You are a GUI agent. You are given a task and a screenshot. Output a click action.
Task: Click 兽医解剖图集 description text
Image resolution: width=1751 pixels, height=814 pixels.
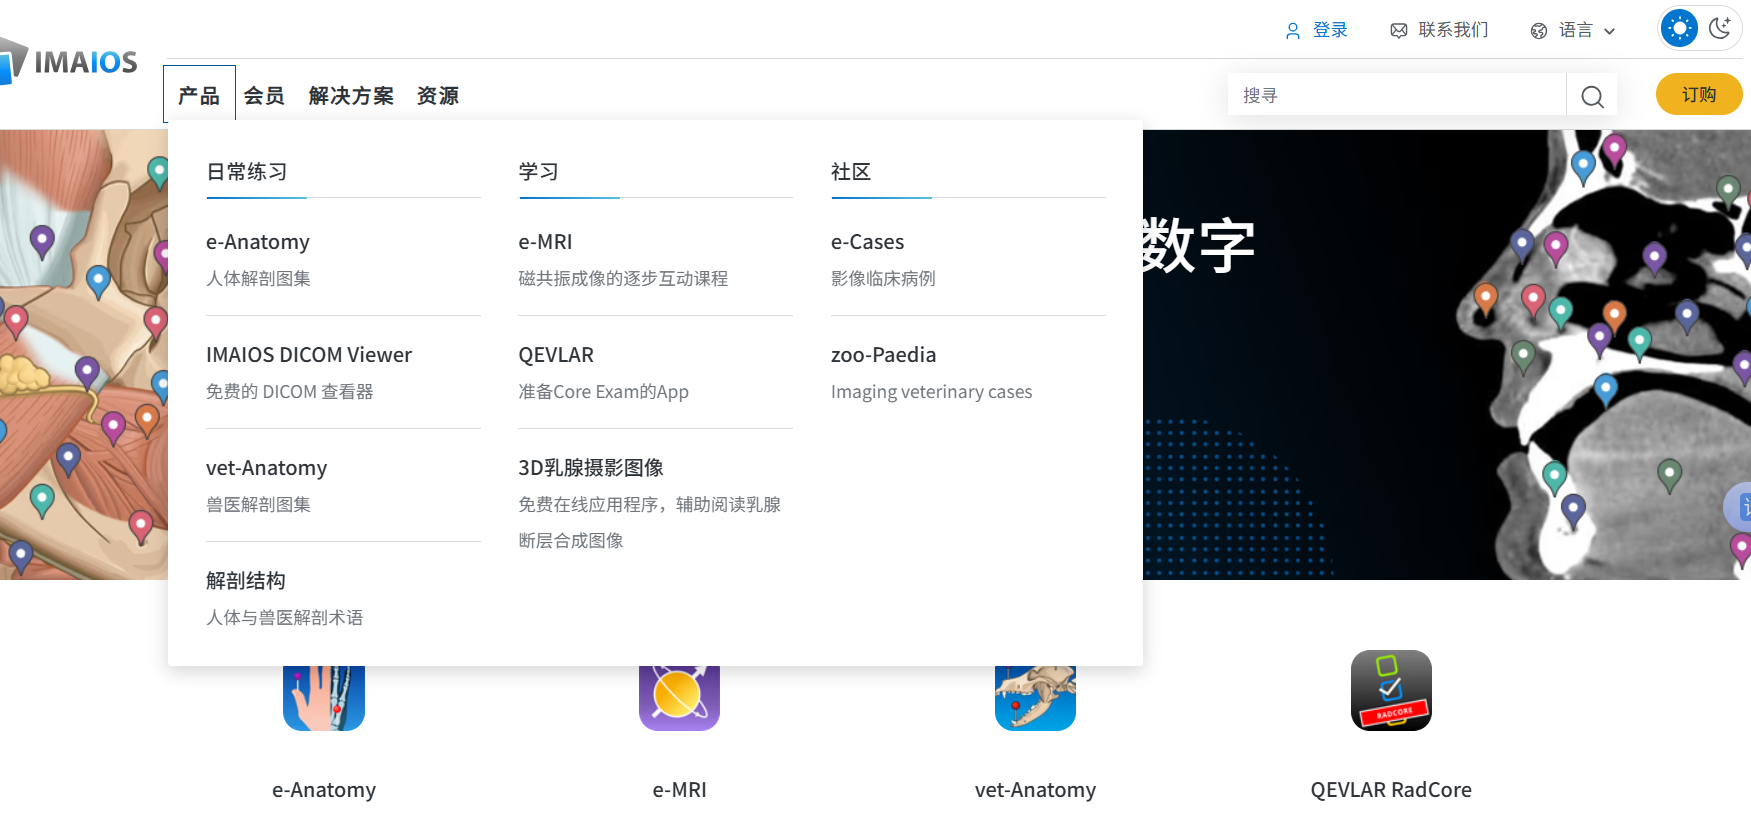(x=258, y=505)
